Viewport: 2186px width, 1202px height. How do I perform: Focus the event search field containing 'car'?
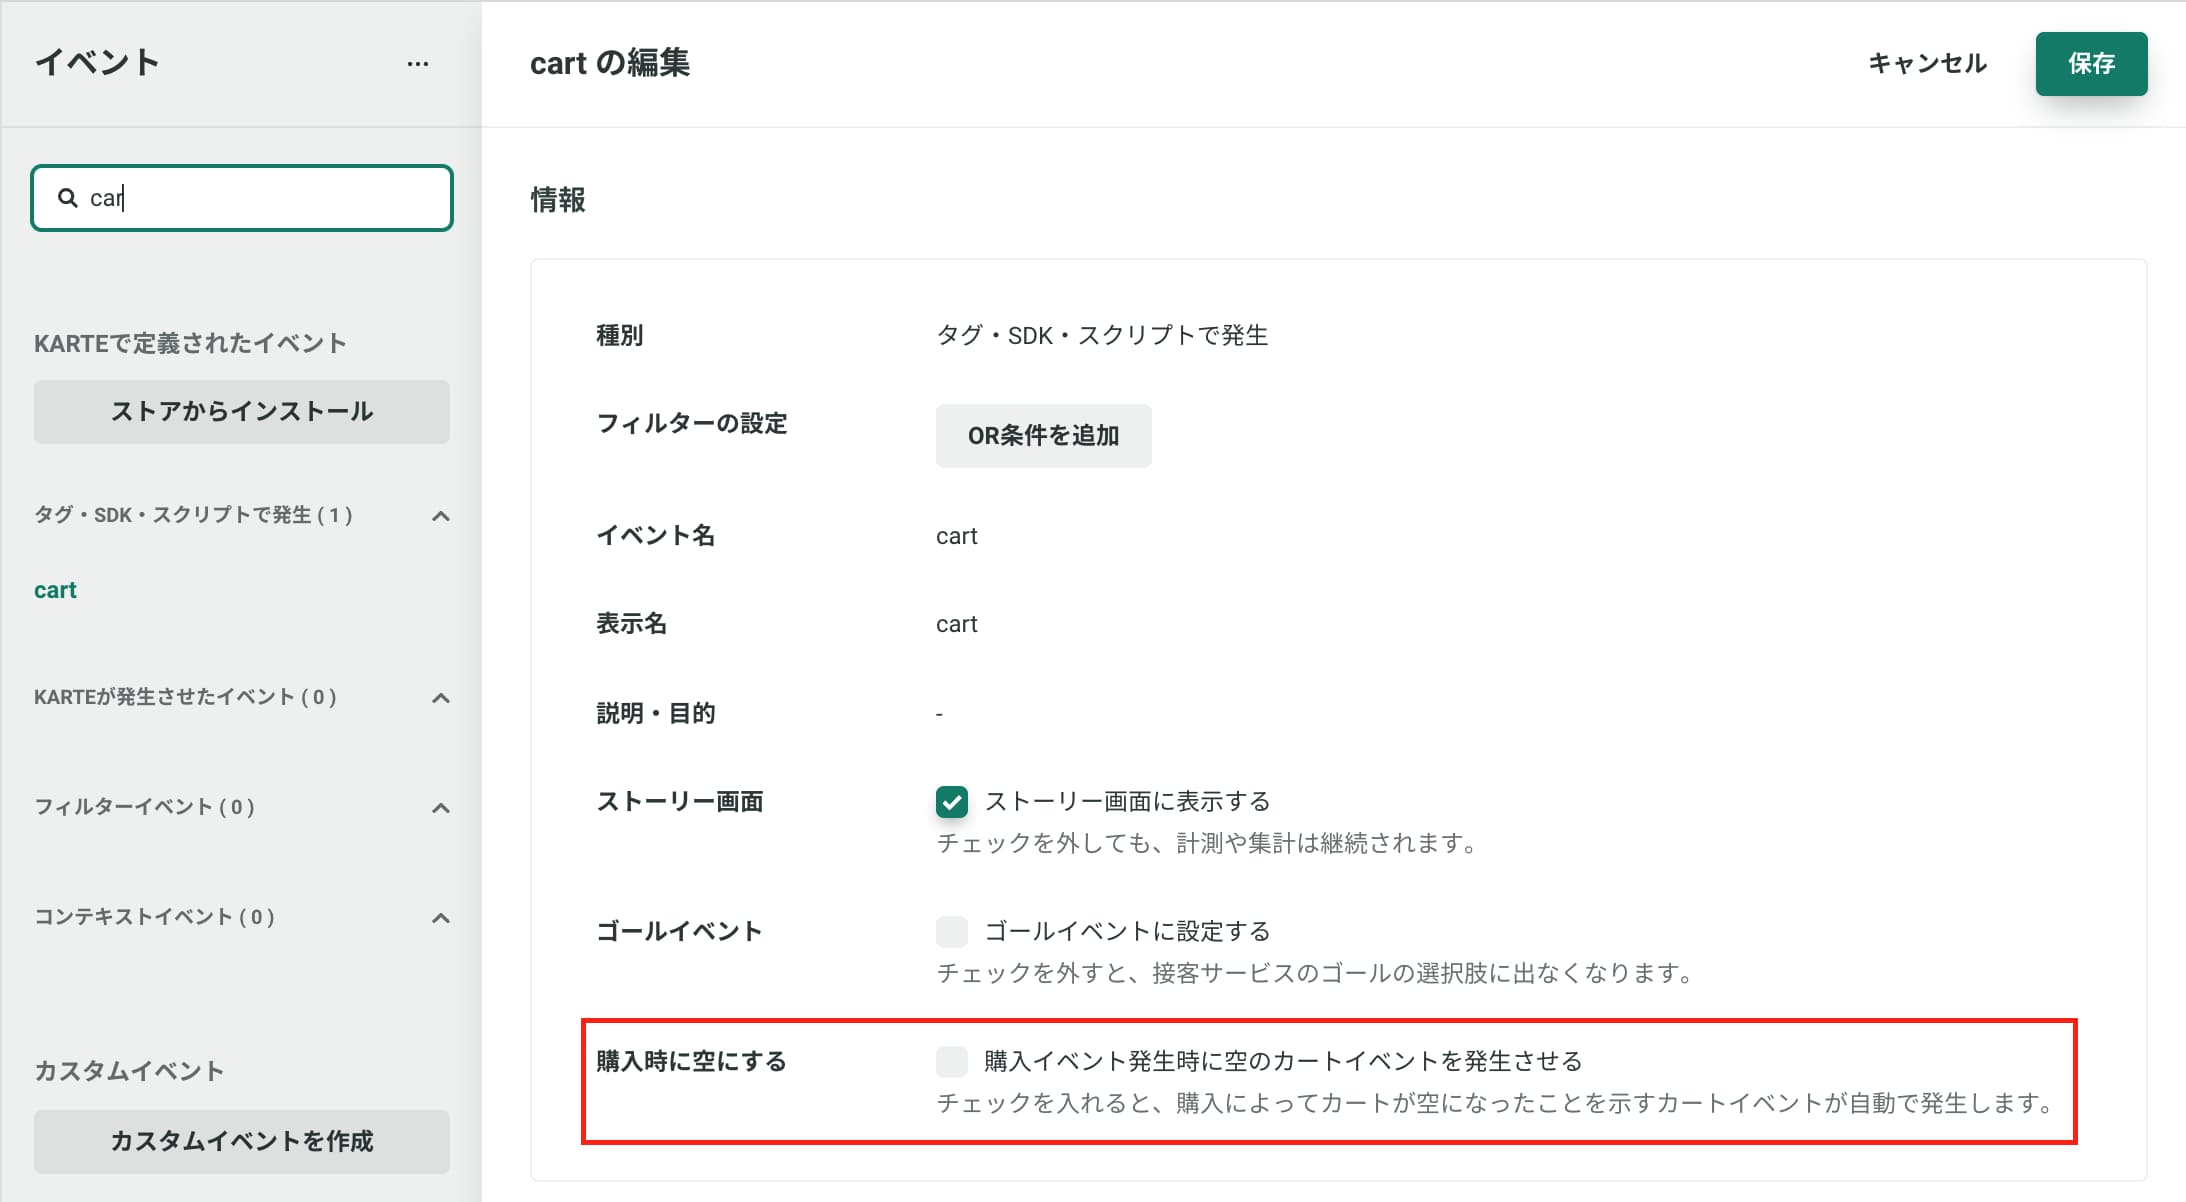pos(242,198)
